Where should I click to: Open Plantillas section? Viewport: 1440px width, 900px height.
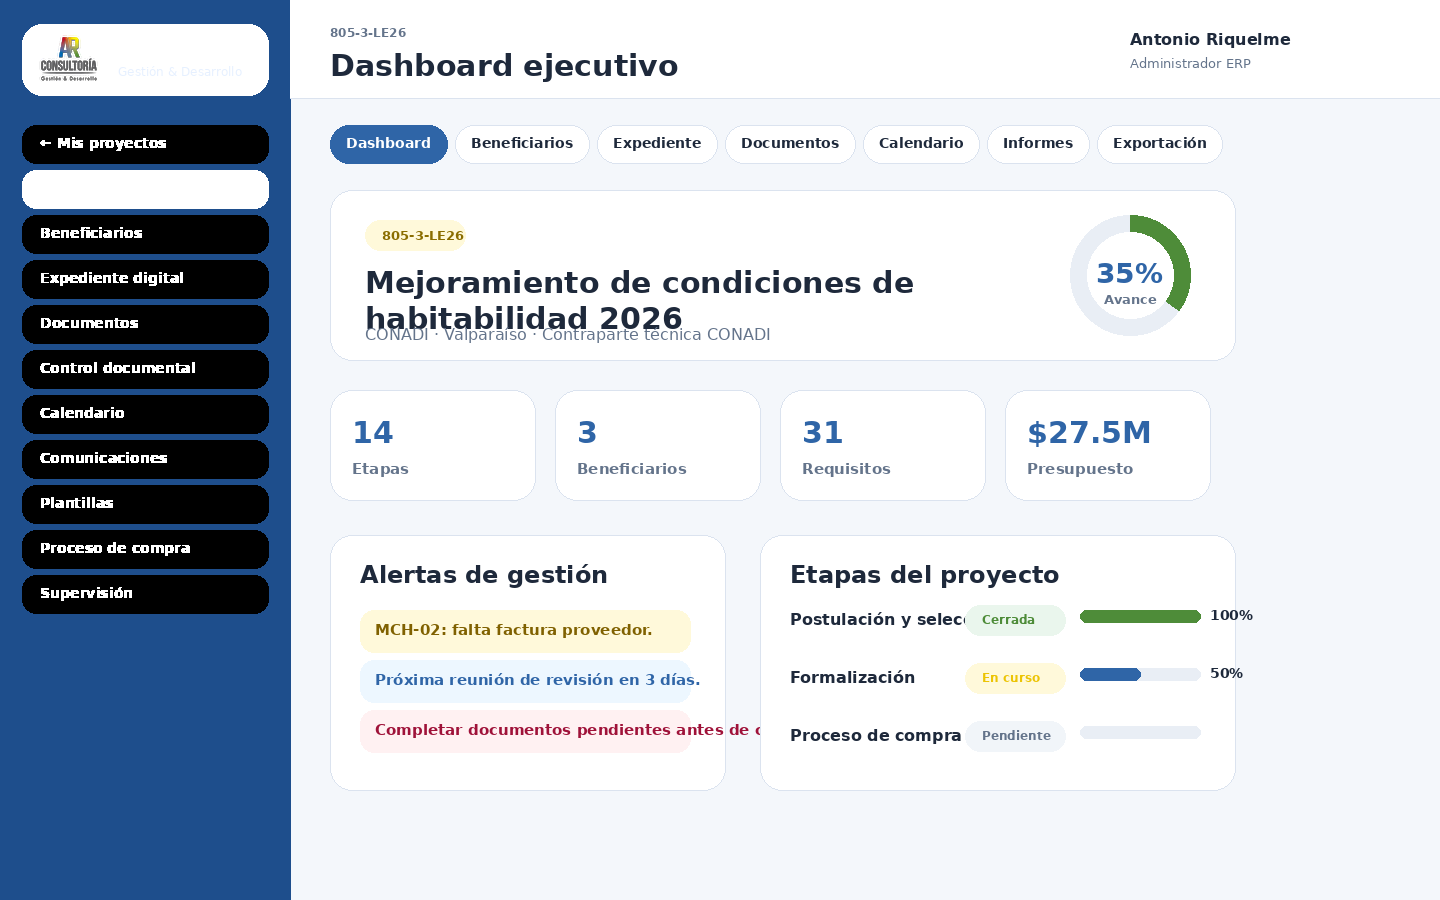[x=145, y=504]
